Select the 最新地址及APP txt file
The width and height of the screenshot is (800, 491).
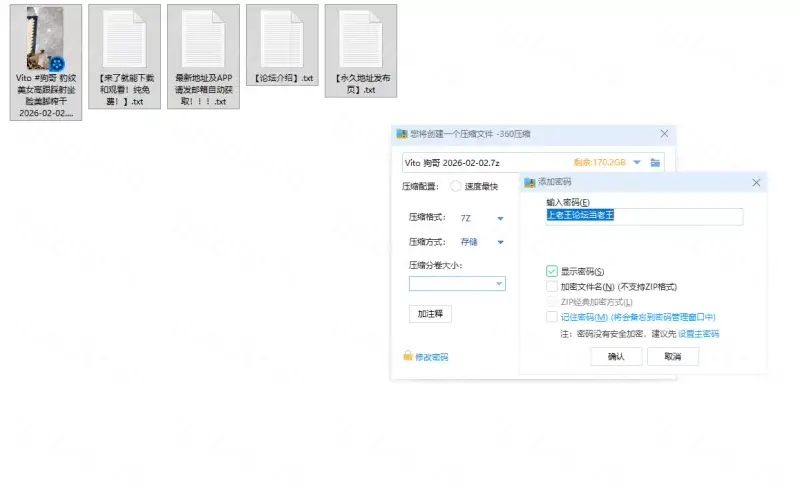[x=203, y=57]
